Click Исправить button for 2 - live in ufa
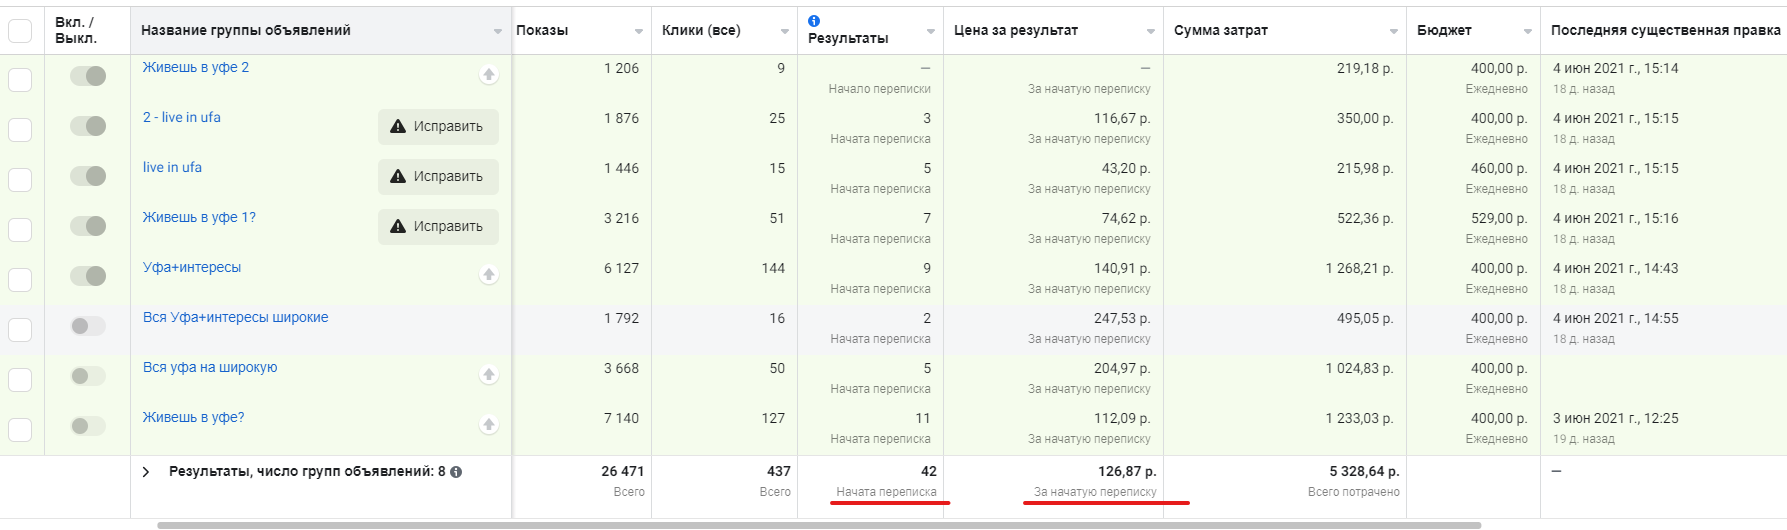1787x530 pixels. pos(438,127)
